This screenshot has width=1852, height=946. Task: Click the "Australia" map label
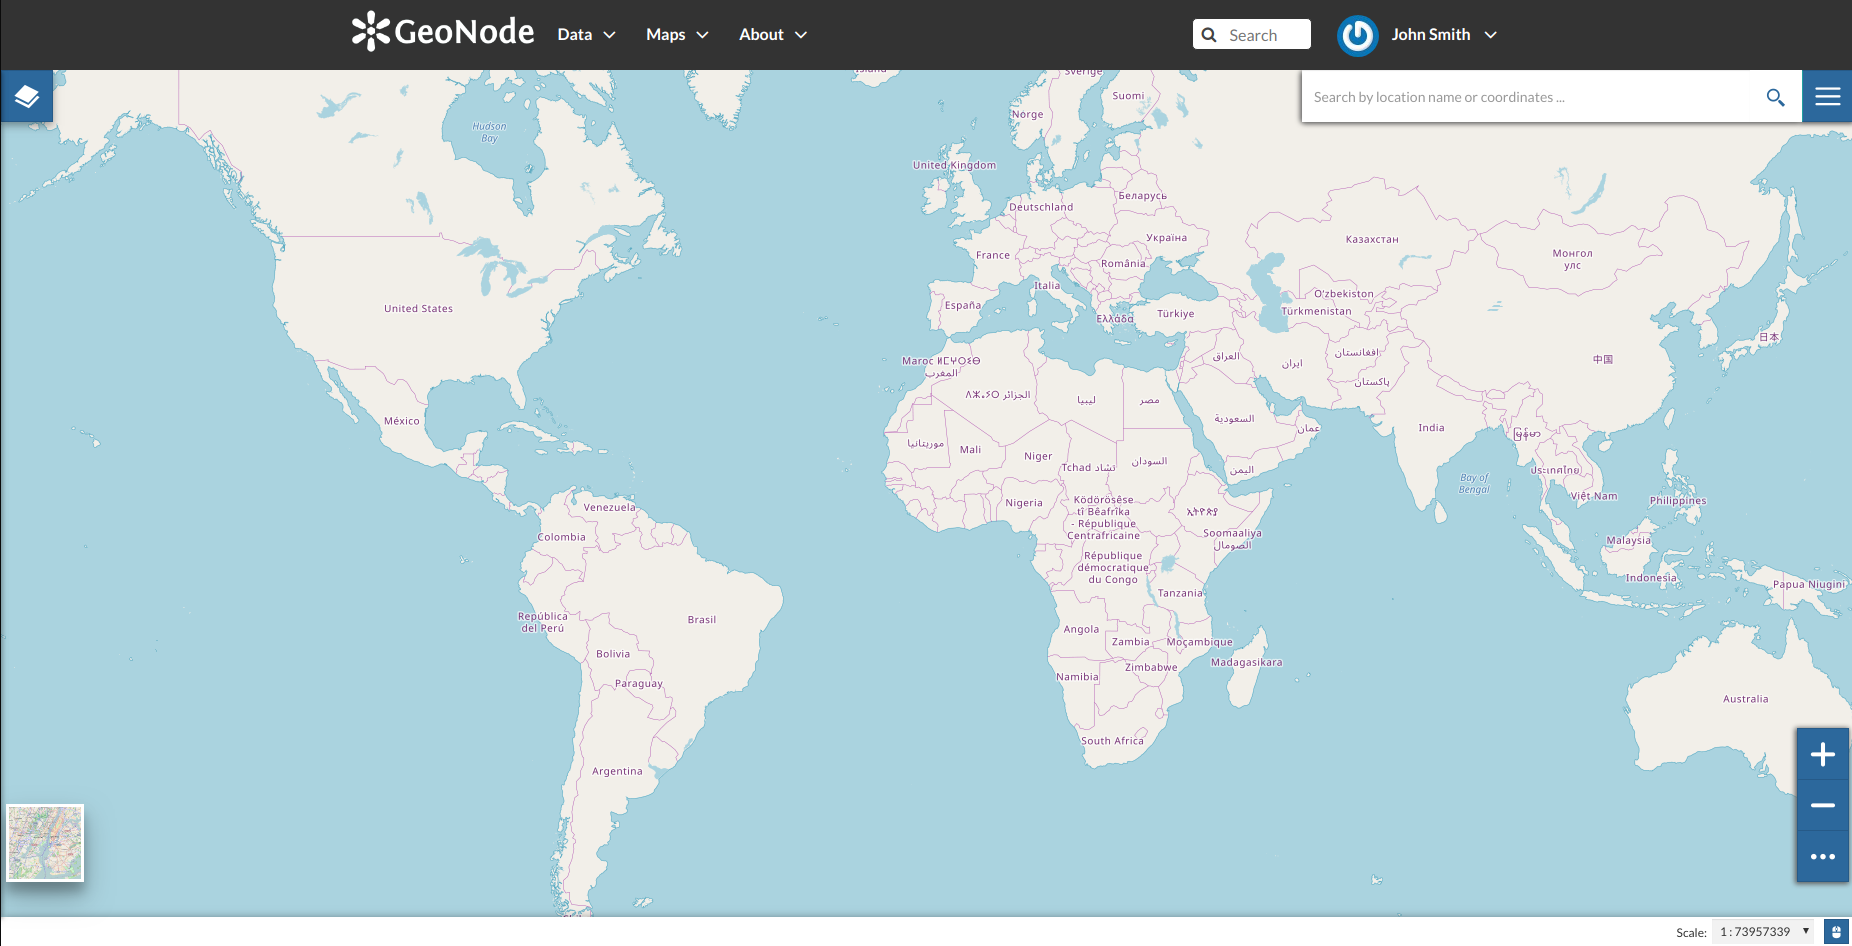point(1745,699)
